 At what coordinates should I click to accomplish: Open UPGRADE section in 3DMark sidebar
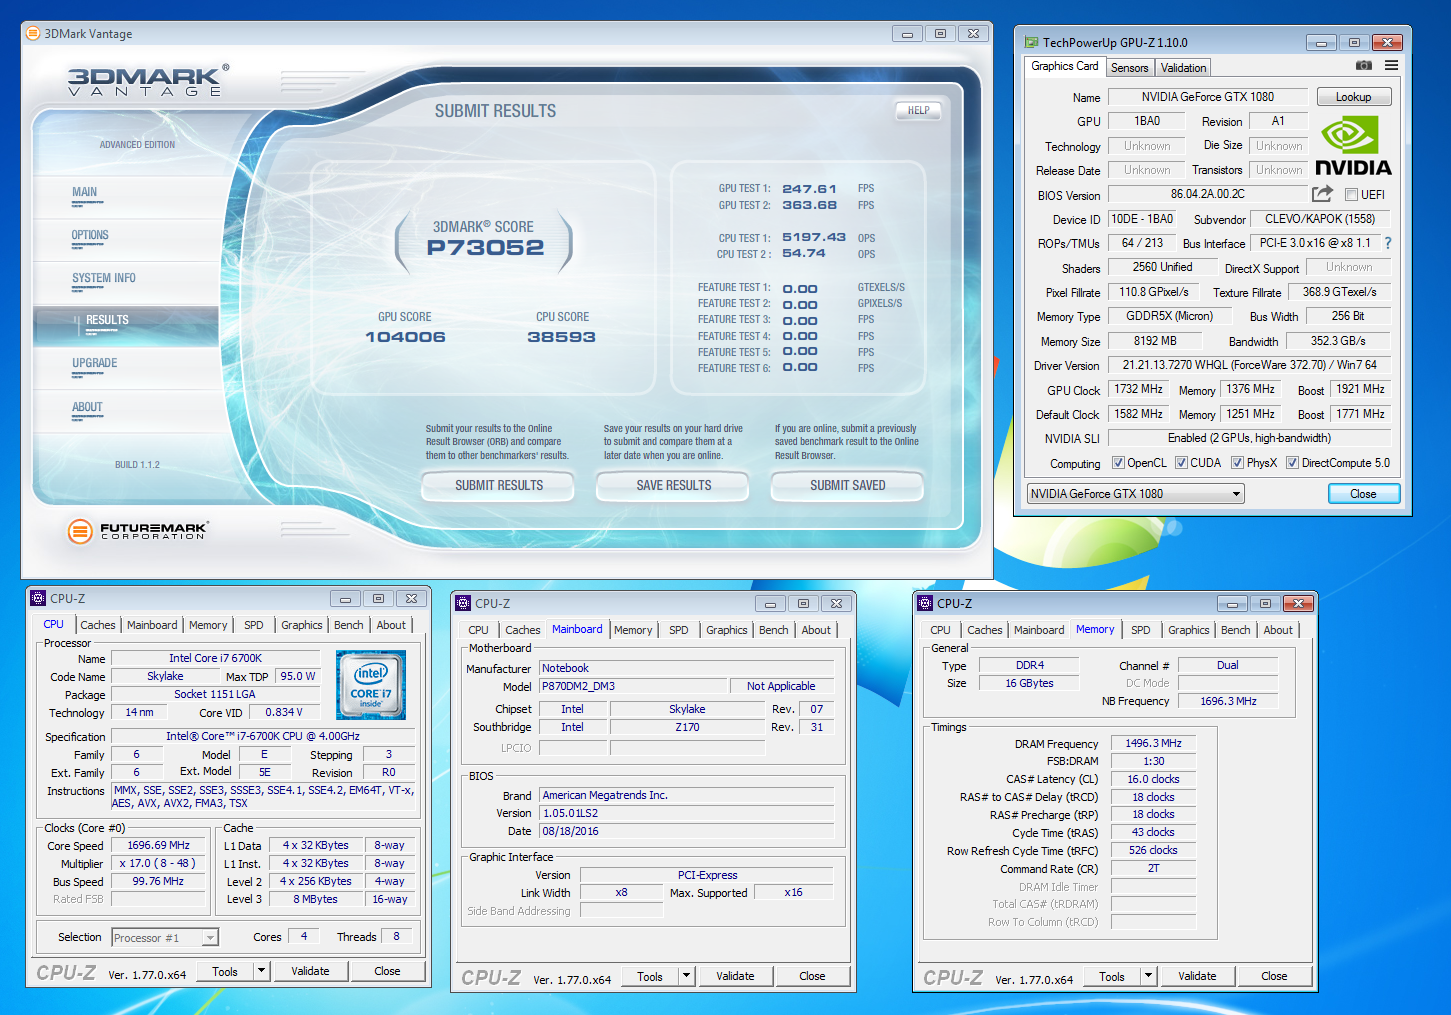click(x=94, y=364)
